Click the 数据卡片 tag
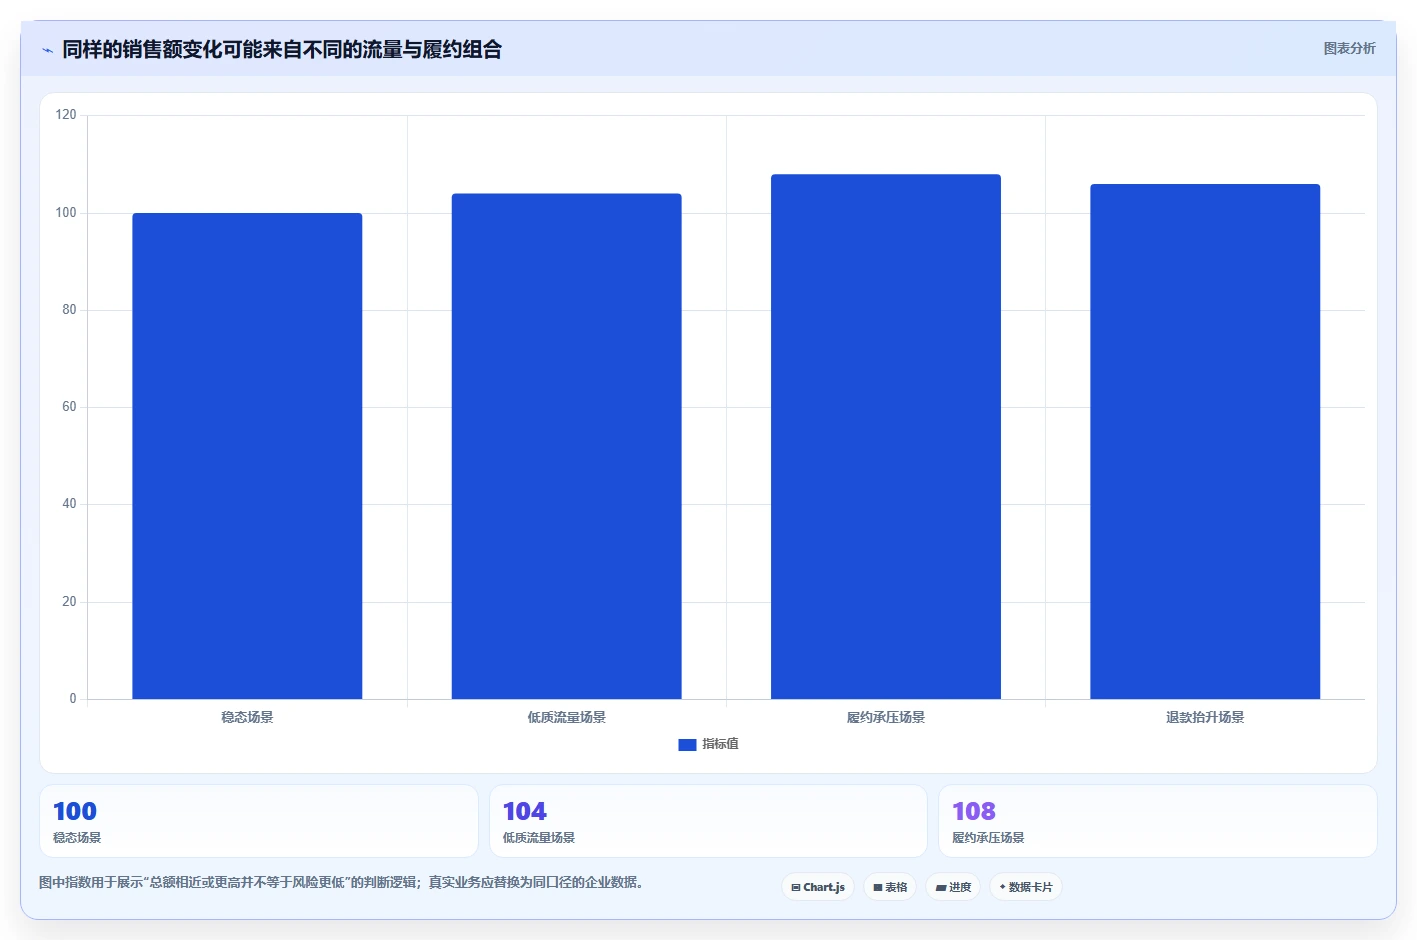The image size is (1417, 940). [1026, 887]
